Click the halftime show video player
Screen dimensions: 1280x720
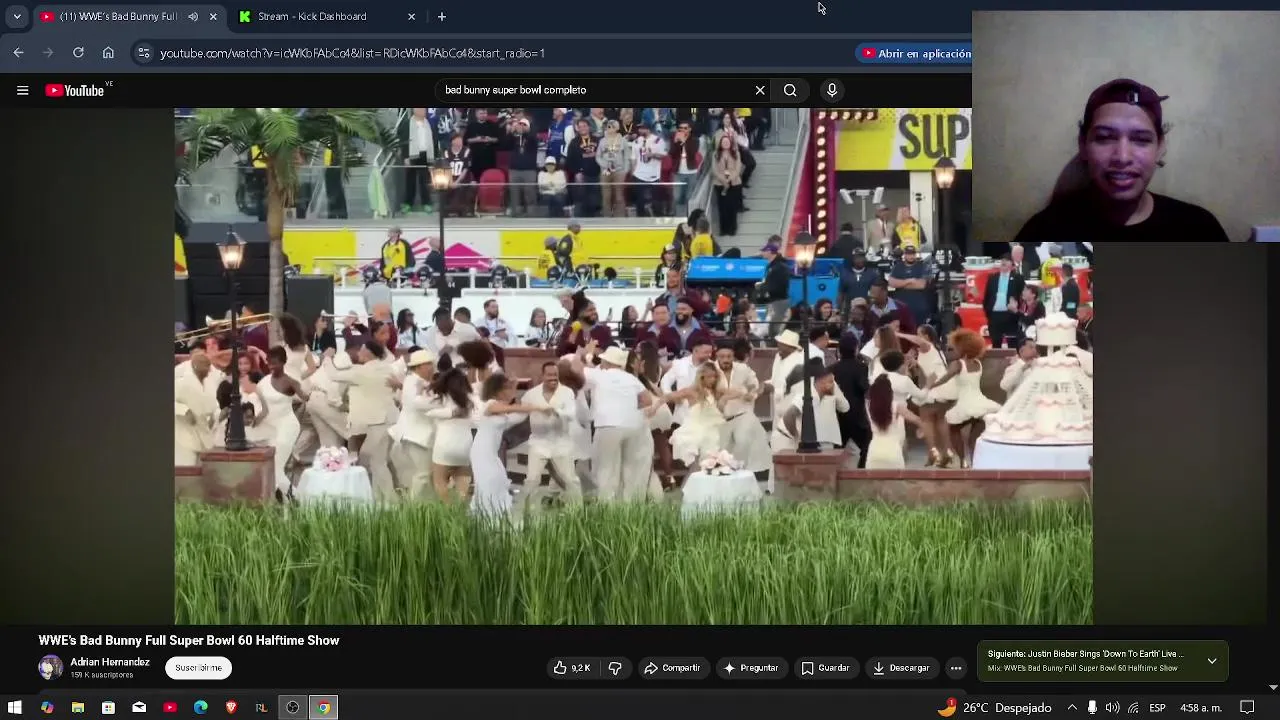(x=633, y=366)
